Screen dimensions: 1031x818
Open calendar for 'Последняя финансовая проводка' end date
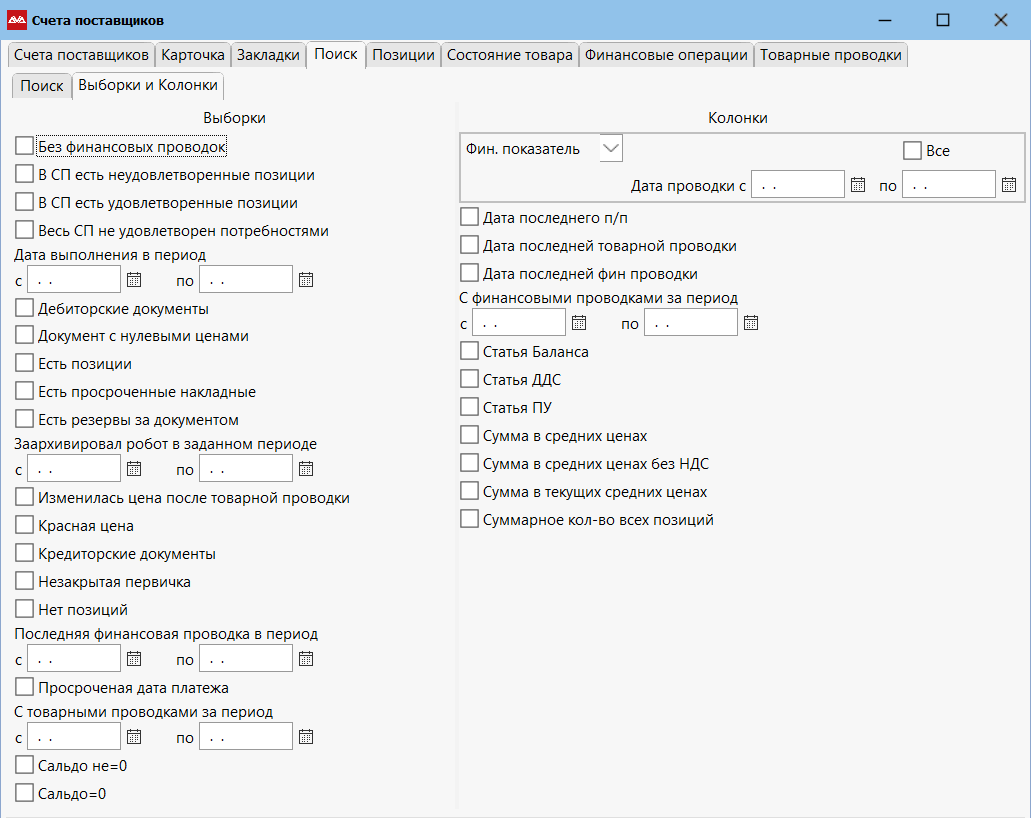tap(306, 659)
